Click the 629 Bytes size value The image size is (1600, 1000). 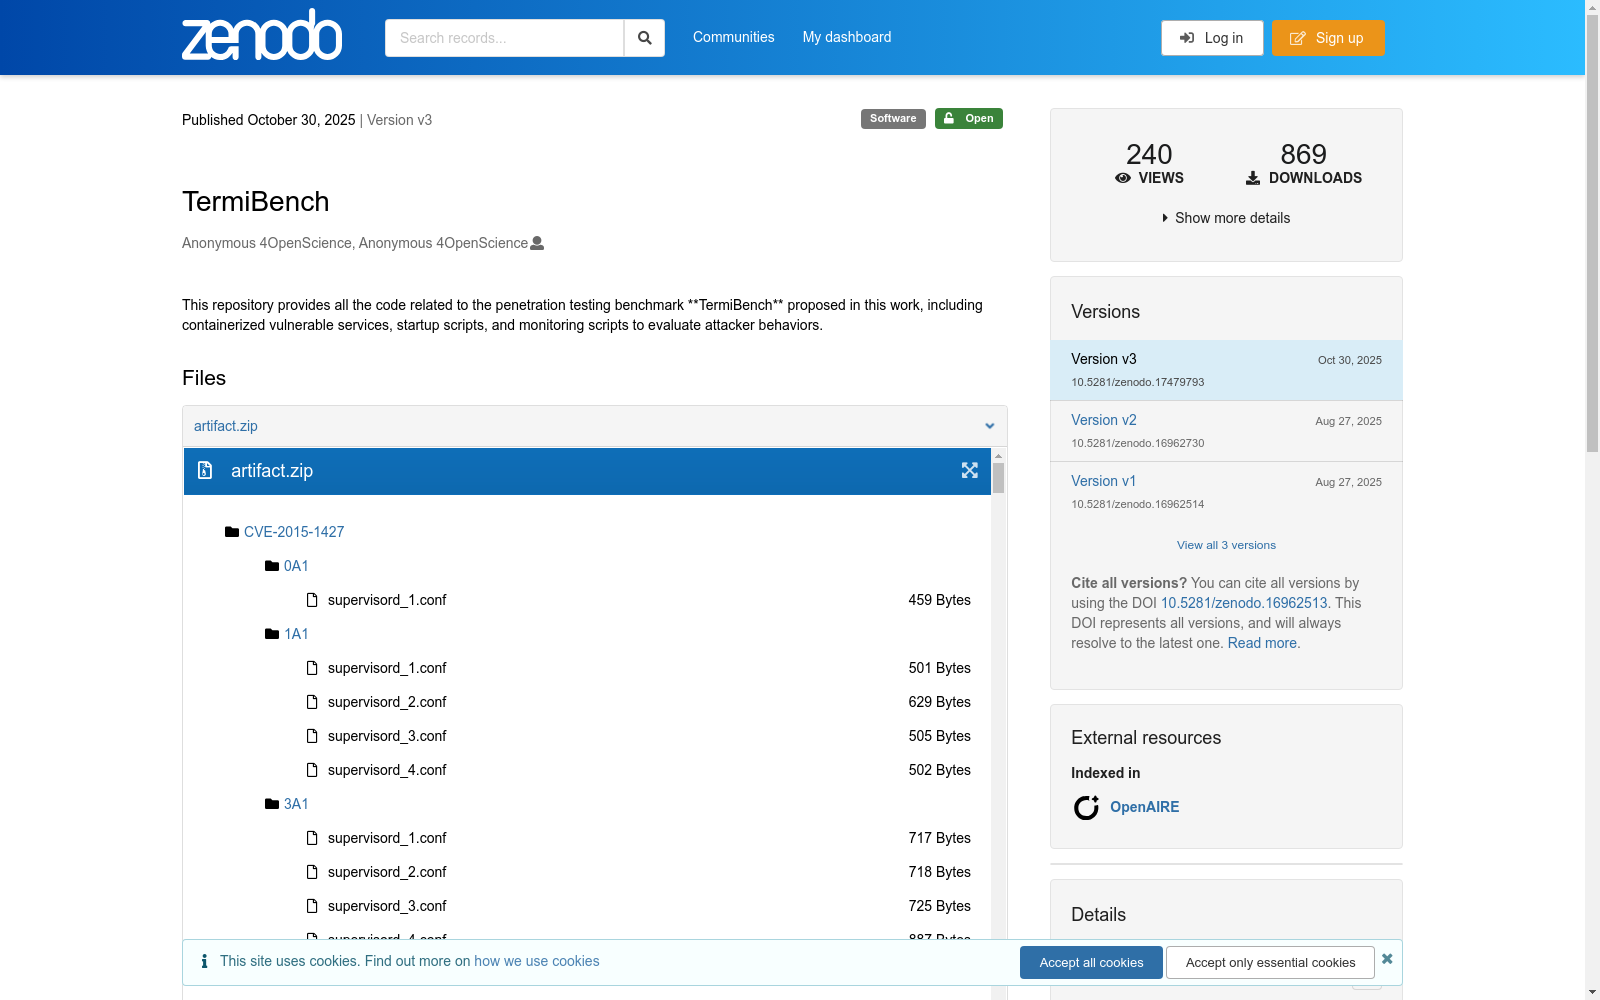[x=940, y=702]
